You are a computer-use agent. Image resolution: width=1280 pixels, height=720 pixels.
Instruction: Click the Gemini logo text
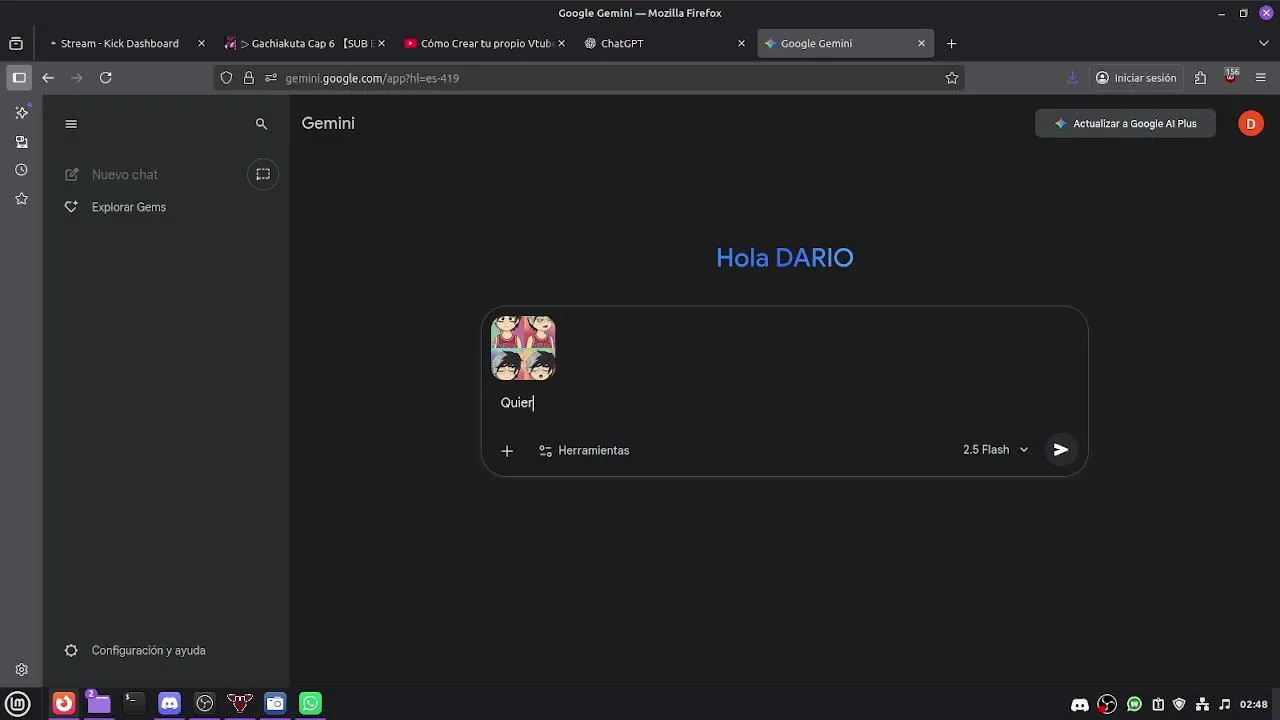click(x=328, y=124)
